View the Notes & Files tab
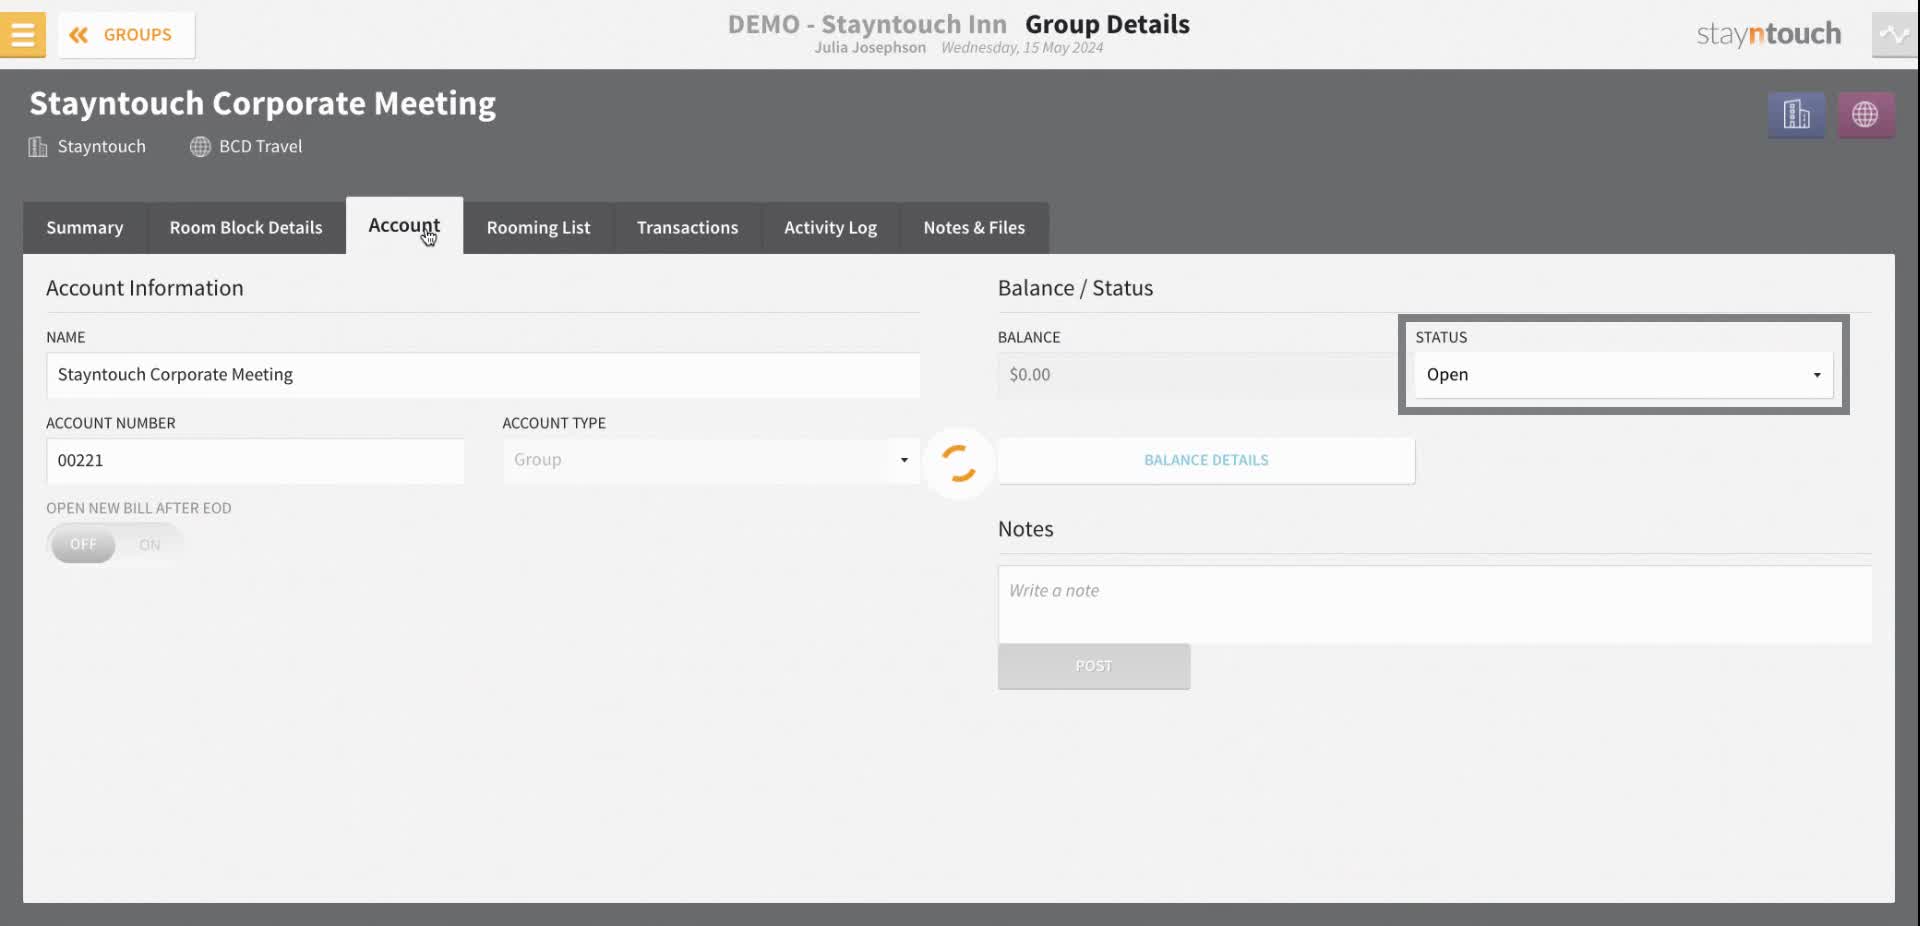1920x926 pixels. pyautogui.click(x=974, y=228)
